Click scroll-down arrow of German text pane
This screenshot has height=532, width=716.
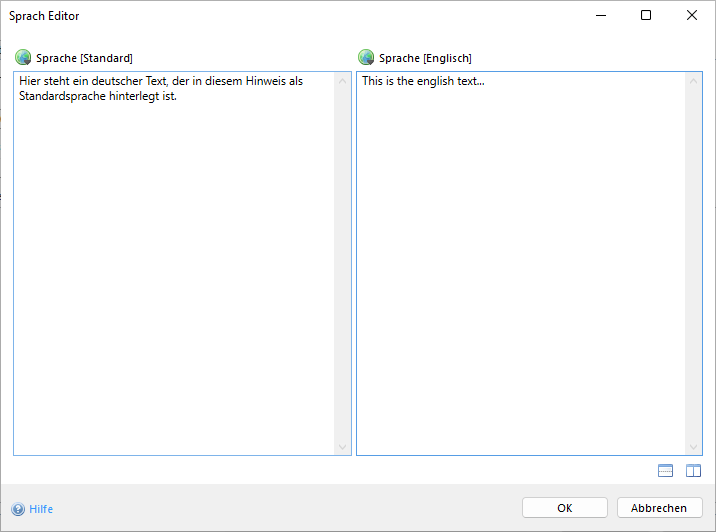pos(343,447)
